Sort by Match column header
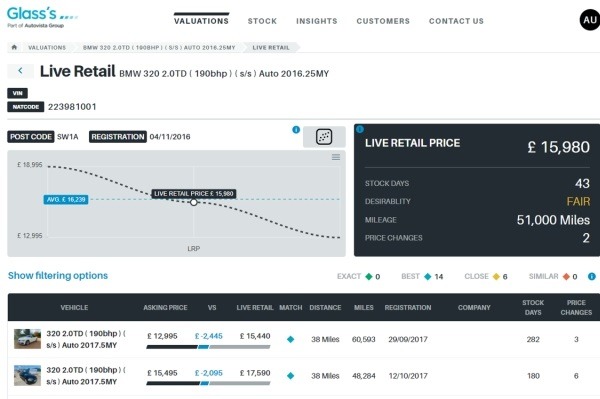This screenshot has width=600, height=399. tap(290, 308)
